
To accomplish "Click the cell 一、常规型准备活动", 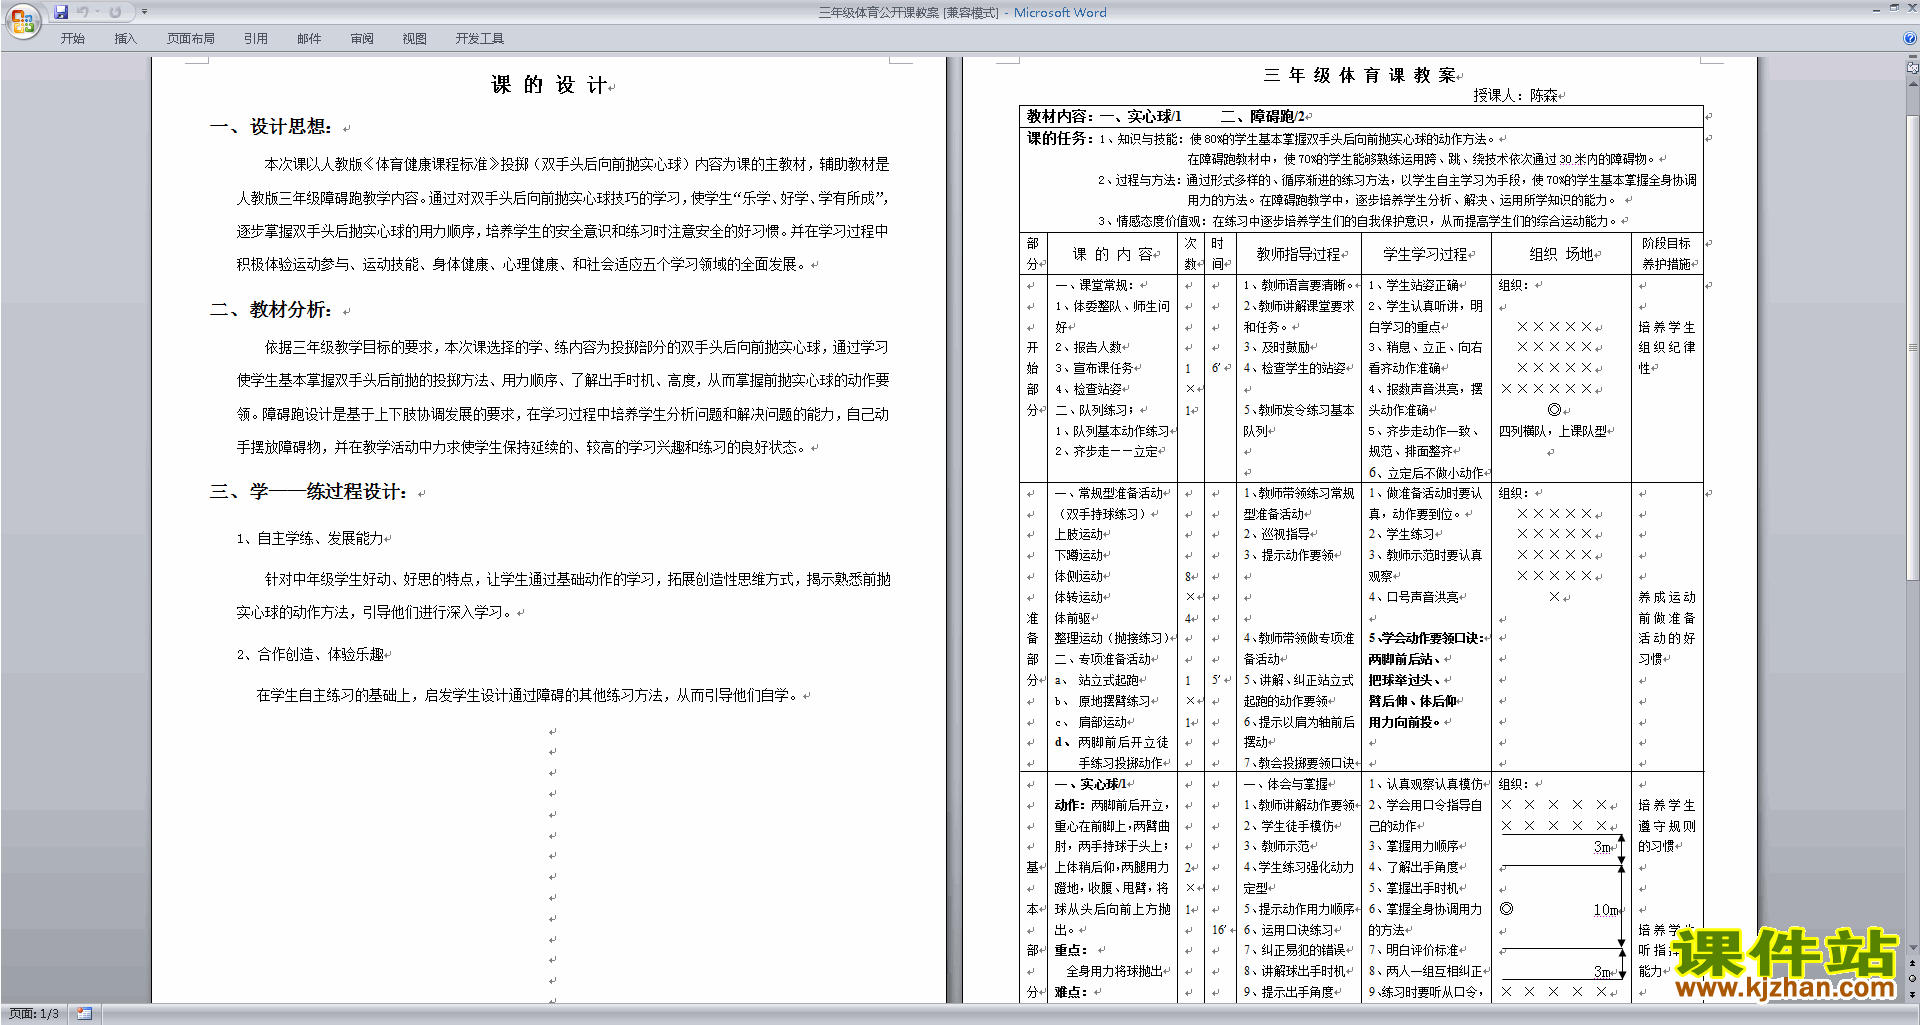I will (x=1109, y=493).
